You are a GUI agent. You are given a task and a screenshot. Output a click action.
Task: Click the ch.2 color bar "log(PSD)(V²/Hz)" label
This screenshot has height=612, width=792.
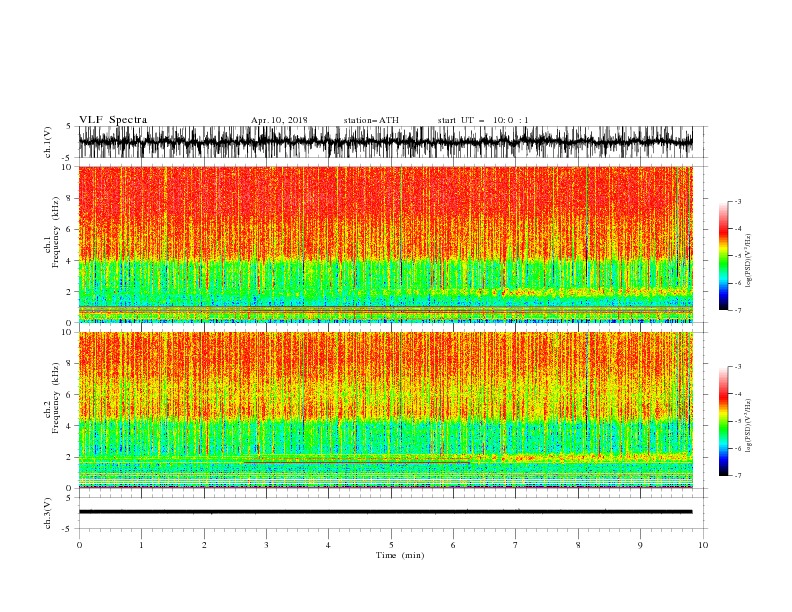(749, 426)
